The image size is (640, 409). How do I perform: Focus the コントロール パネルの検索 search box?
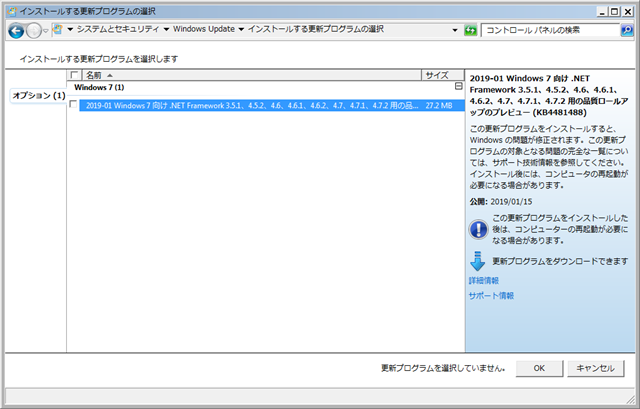[x=550, y=30]
